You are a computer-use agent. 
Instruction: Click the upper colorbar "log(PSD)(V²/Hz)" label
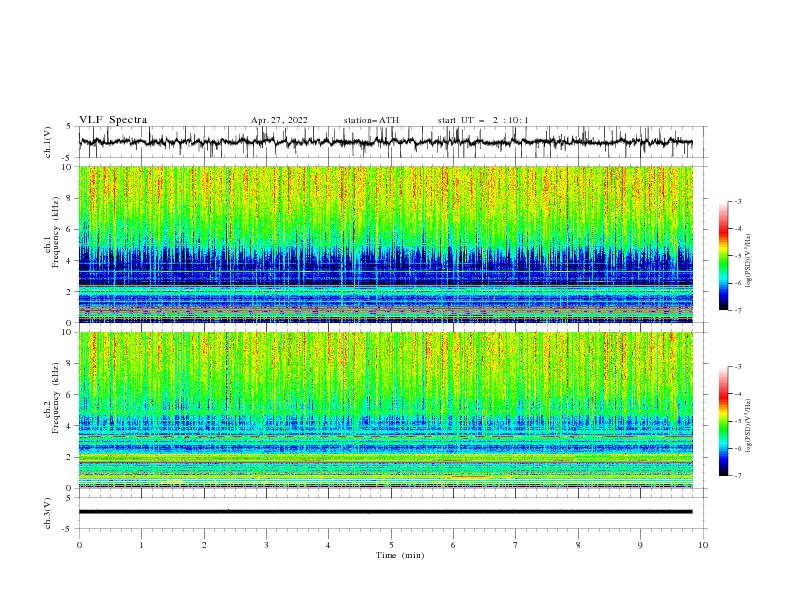pyautogui.click(x=749, y=261)
